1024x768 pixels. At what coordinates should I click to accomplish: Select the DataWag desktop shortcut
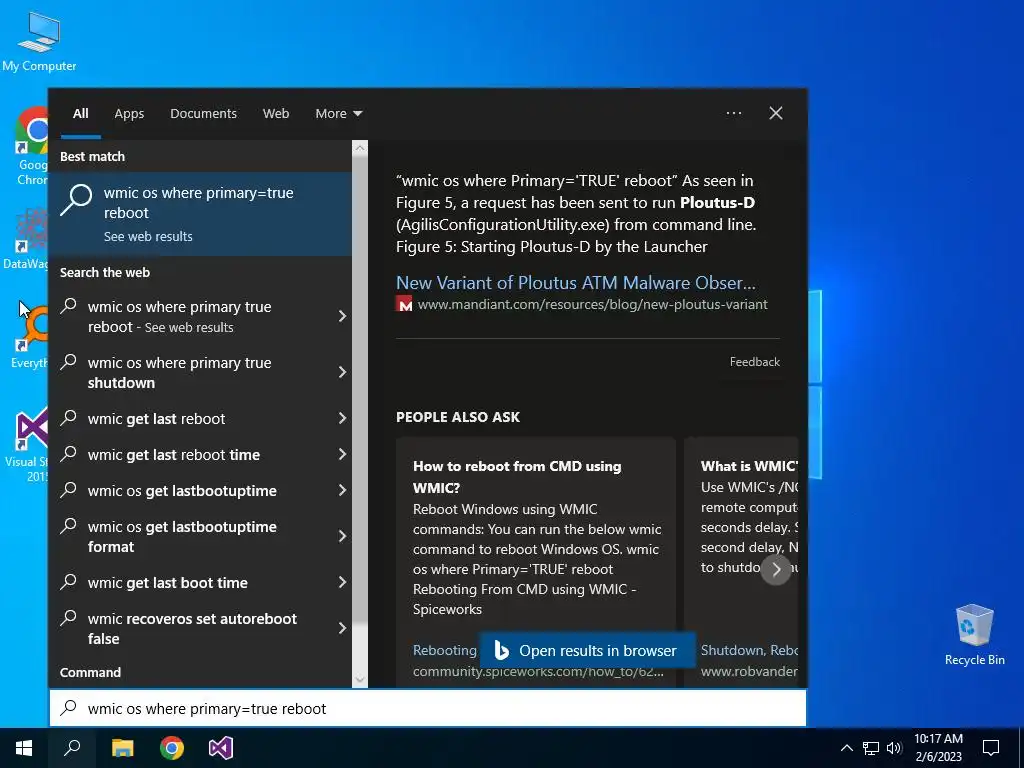pos(26,239)
